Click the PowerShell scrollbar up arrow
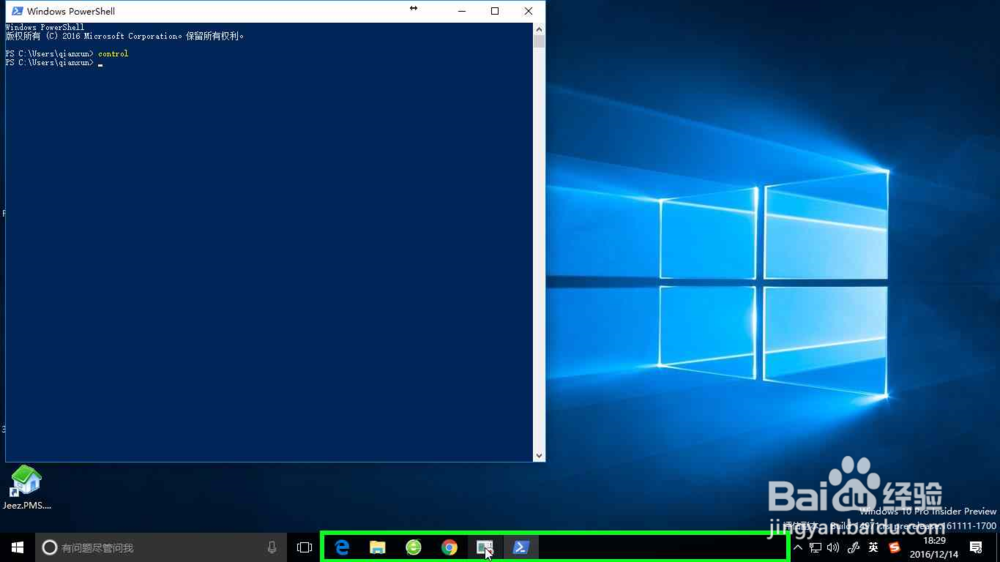This screenshot has width=1000, height=562. coord(539,29)
